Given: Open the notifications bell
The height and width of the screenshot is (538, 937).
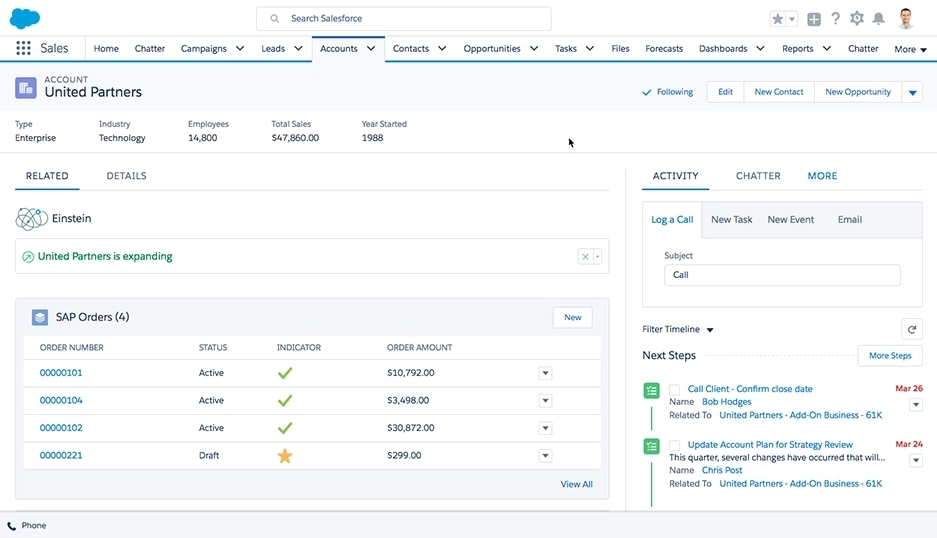Looking at the screenshot, I should tap(878, 19).
